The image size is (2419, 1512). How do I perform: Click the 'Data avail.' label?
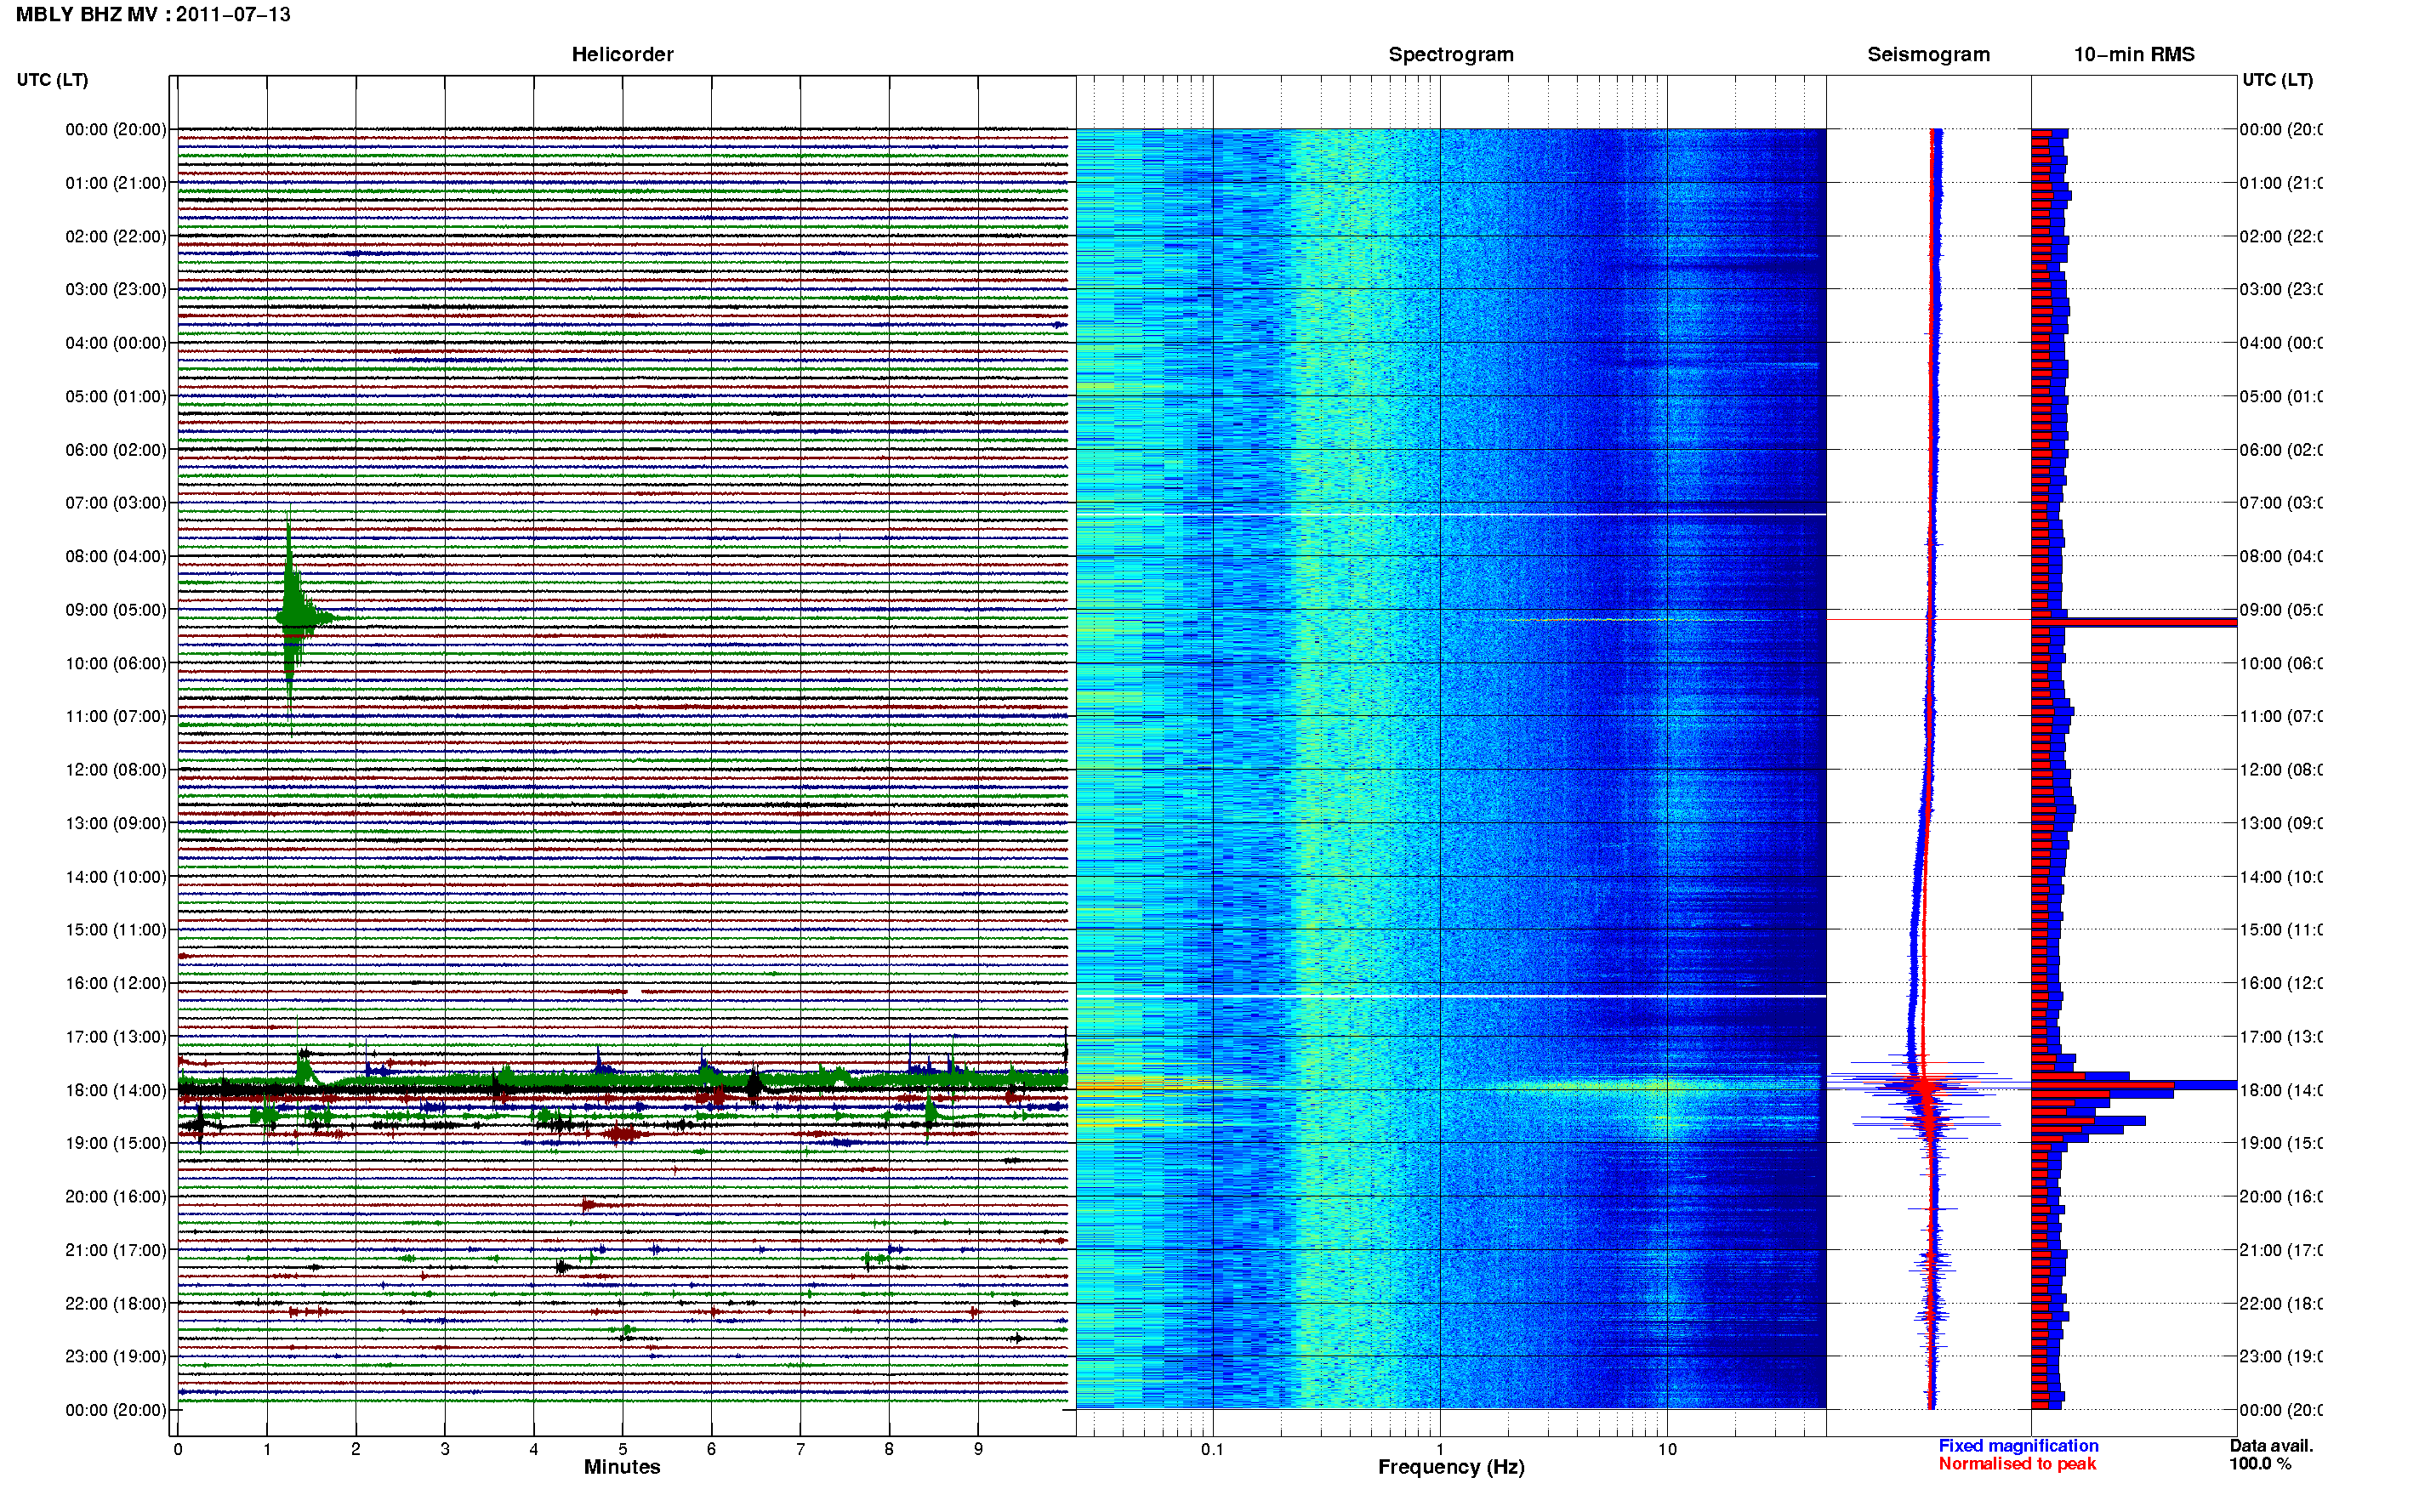2271,1446
